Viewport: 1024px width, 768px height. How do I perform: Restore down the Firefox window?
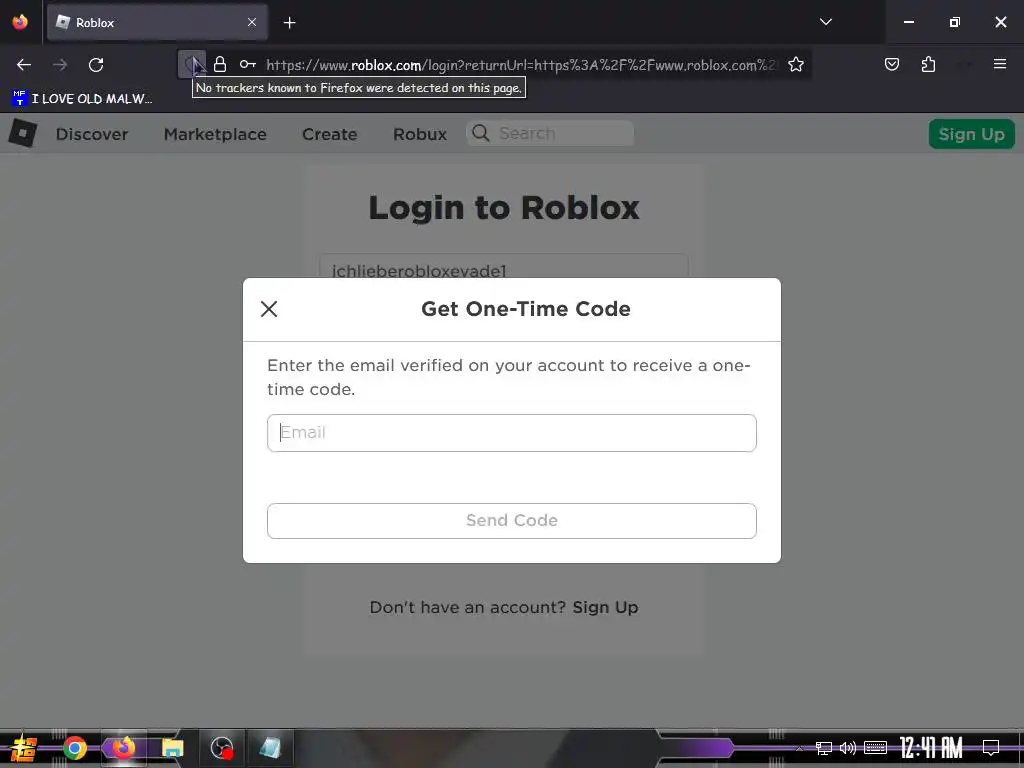[954, 22]
